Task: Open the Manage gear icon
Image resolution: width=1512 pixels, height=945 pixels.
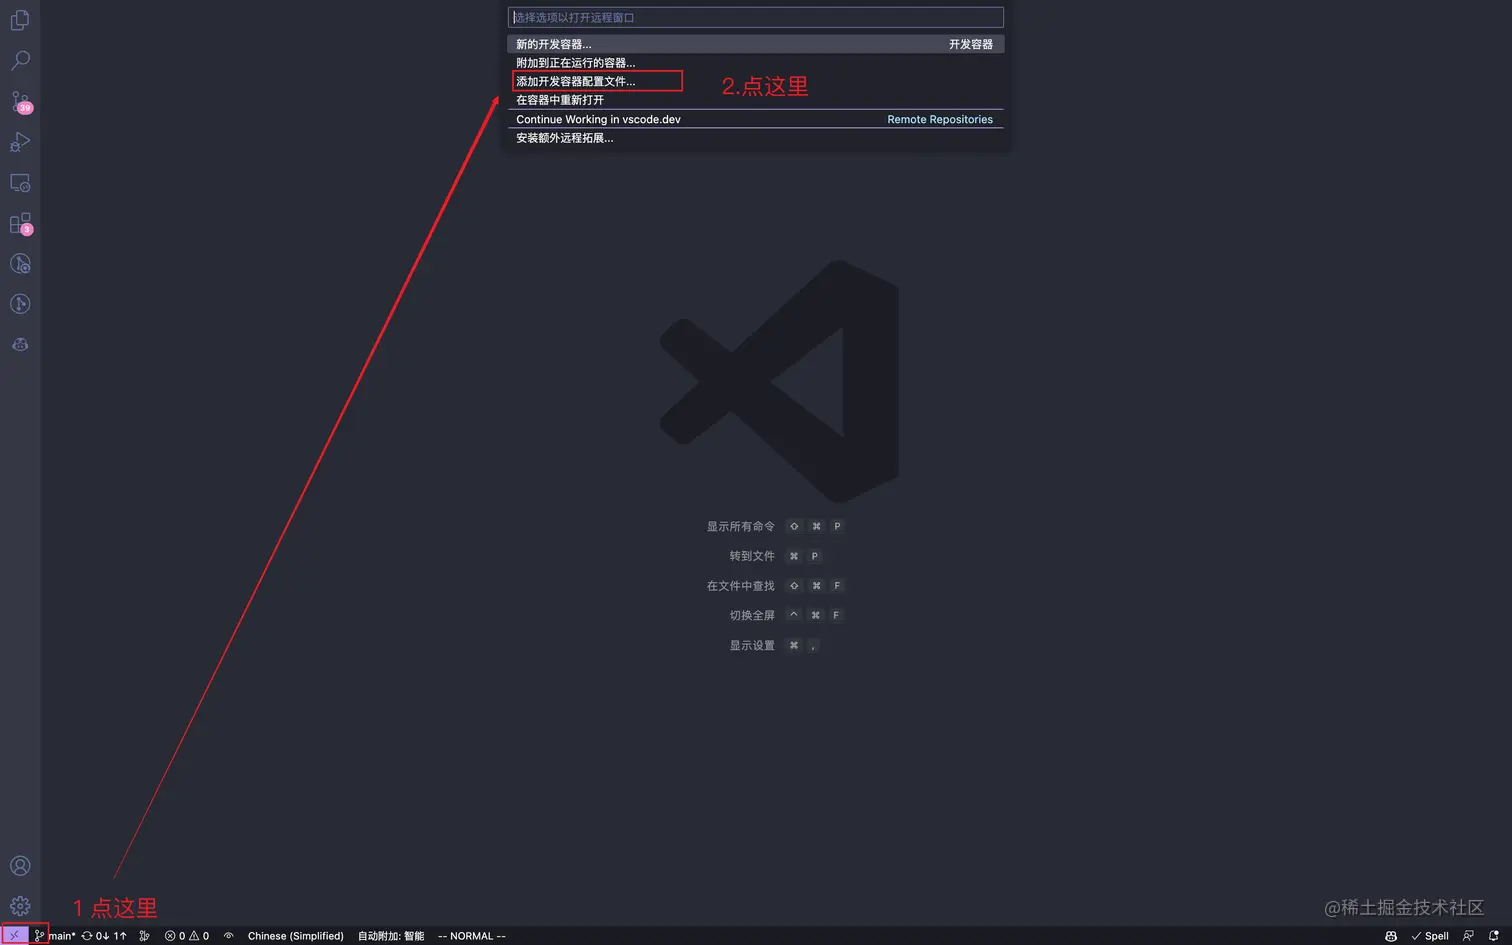Action: [x=20, y=906]
